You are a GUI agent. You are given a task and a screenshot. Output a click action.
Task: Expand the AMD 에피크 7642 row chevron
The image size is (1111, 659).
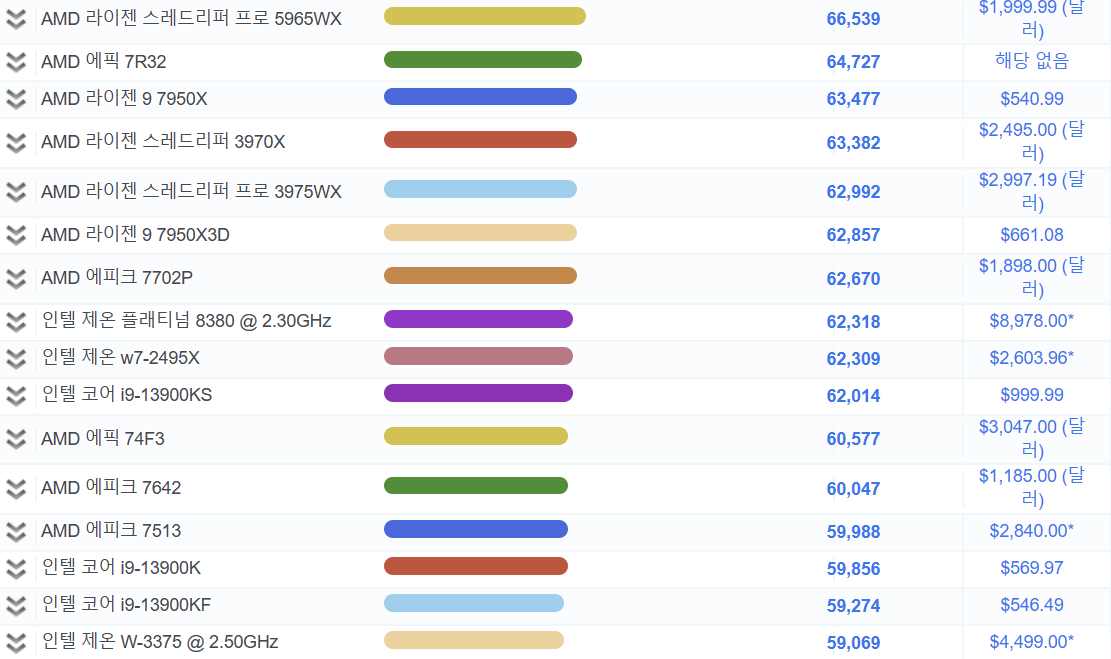tap(16, 488)
